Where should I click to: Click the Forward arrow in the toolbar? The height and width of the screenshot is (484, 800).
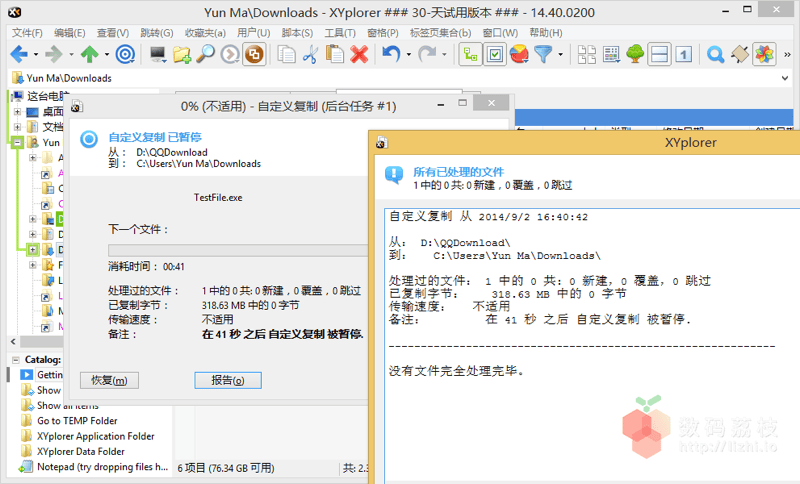coord(54,54)
